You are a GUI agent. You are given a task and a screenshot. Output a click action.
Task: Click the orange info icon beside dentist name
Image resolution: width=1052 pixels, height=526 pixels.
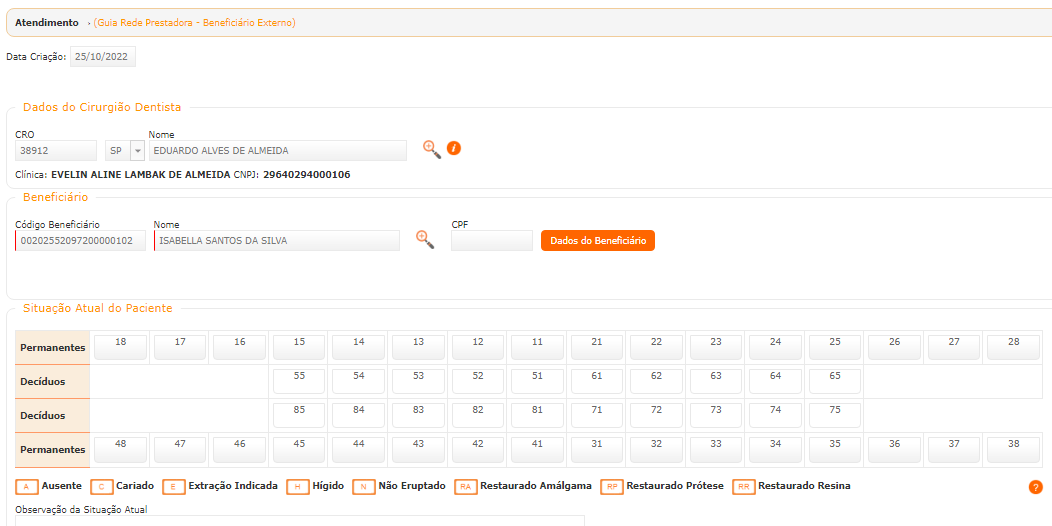[x=454, y=149]
